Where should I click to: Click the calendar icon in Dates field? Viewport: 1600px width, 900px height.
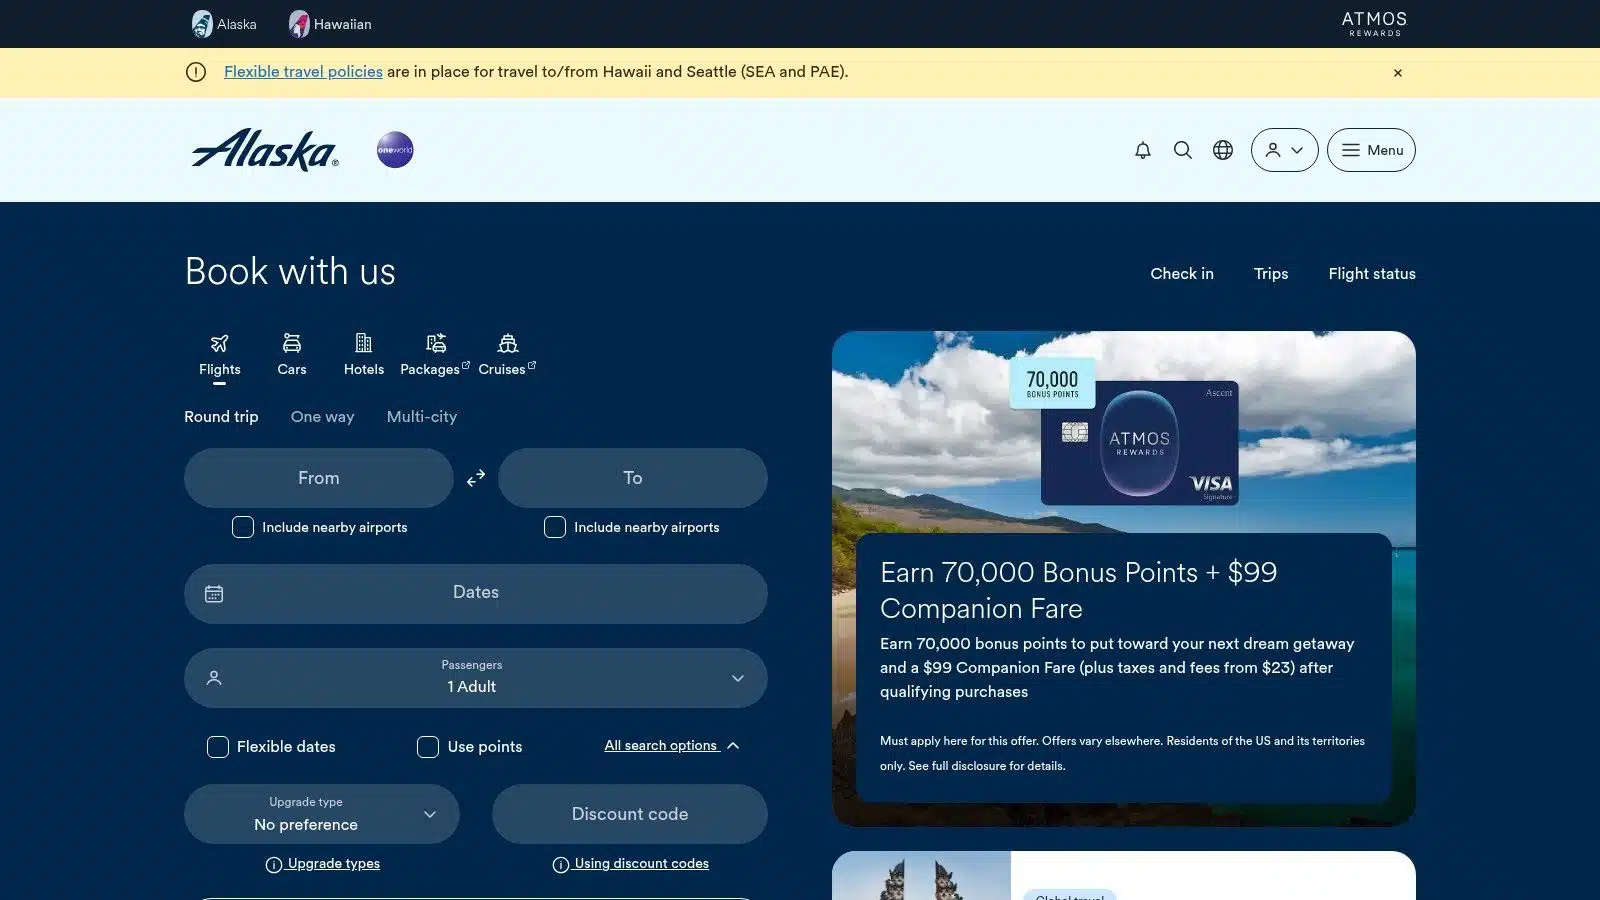point(214,594)
